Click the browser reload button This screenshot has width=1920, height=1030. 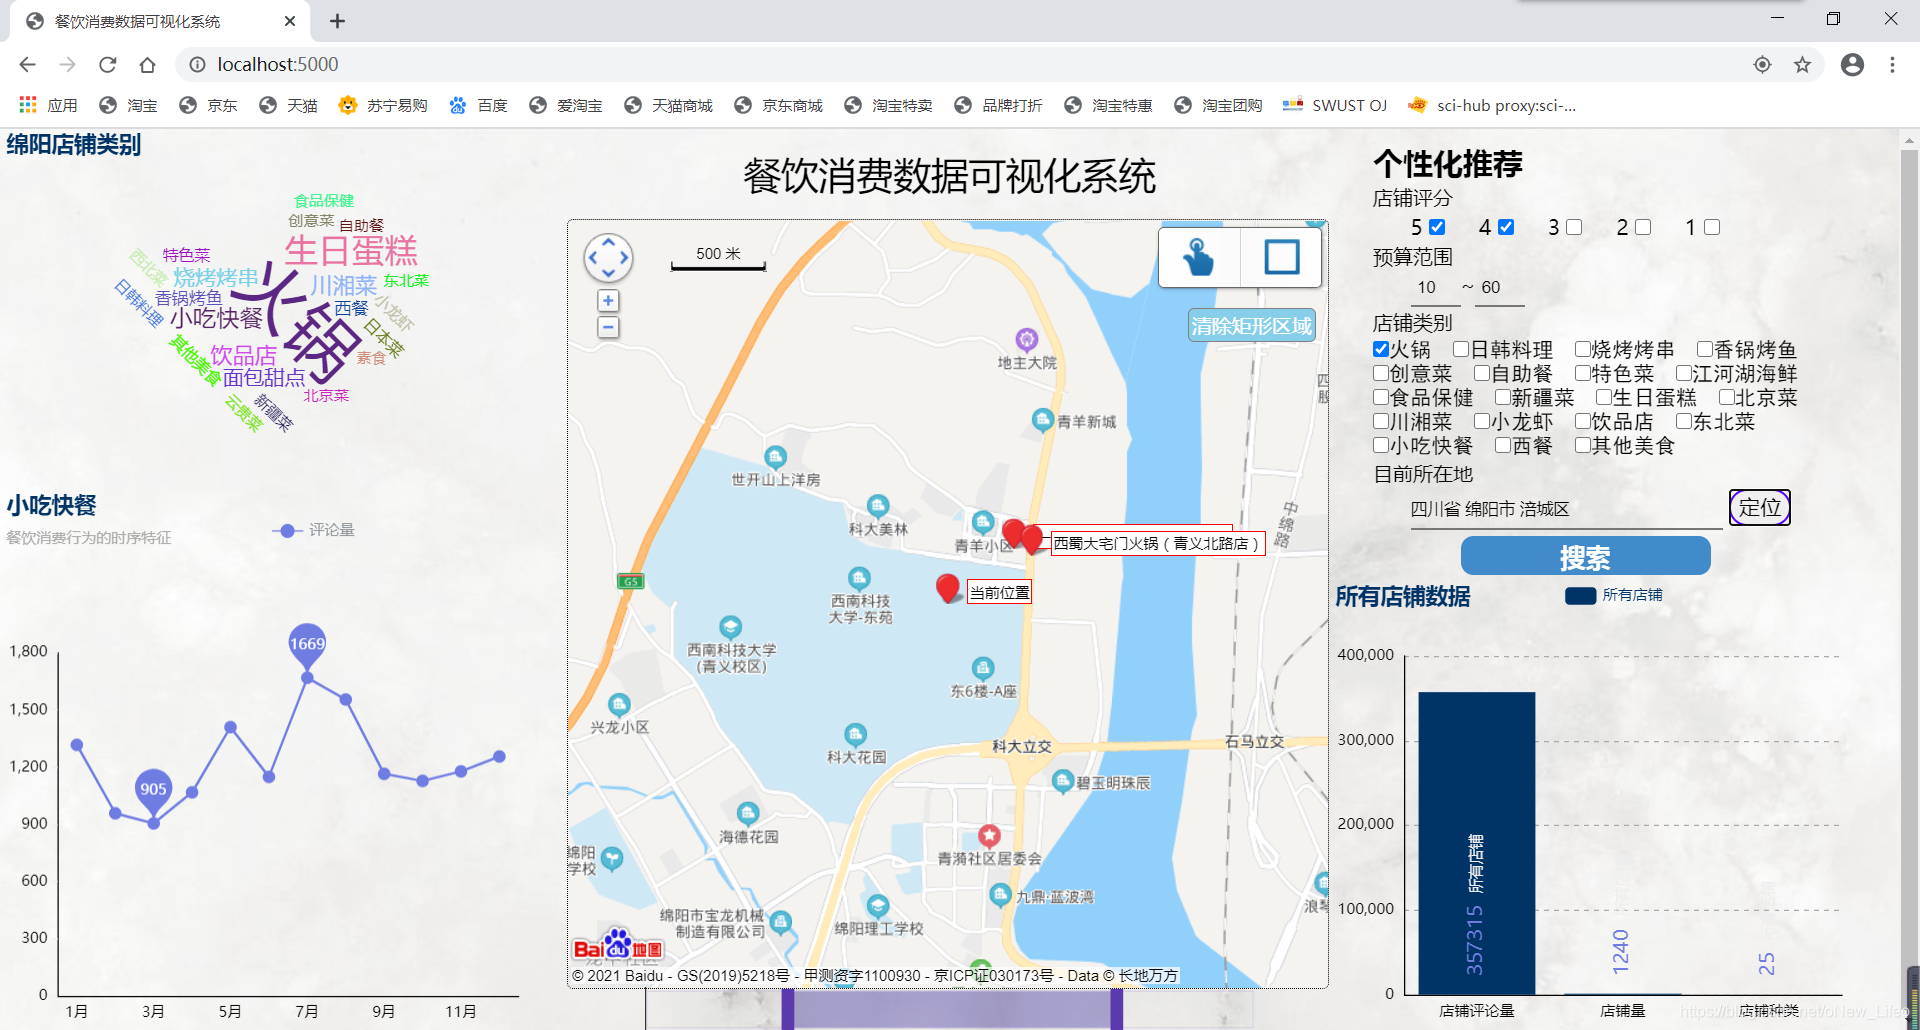click(108, 65)
